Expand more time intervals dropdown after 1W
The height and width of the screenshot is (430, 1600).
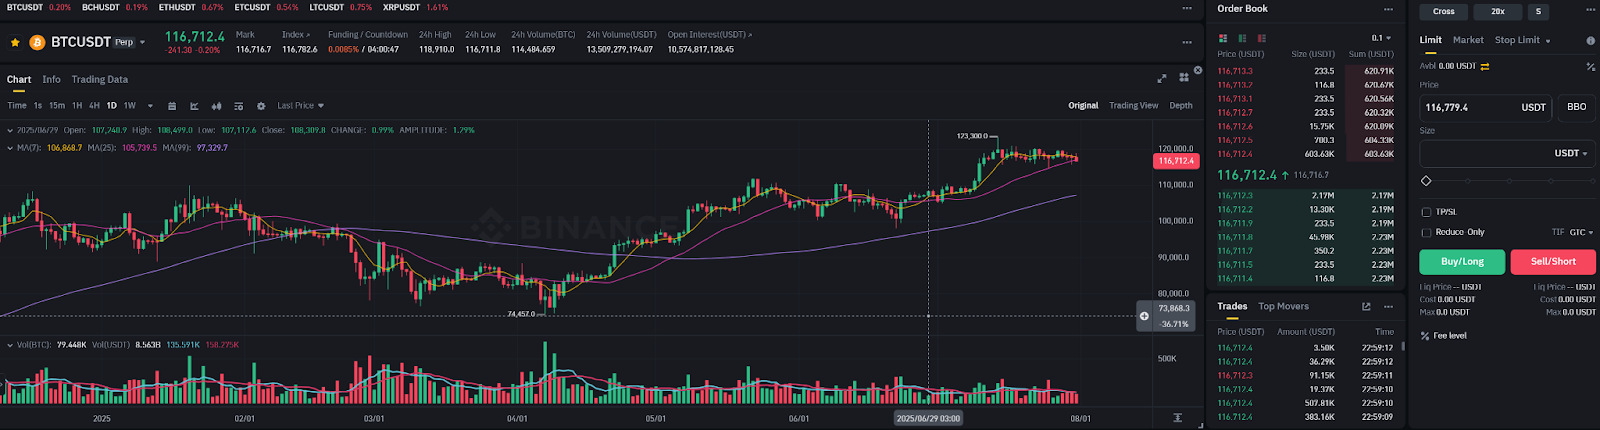150,106
